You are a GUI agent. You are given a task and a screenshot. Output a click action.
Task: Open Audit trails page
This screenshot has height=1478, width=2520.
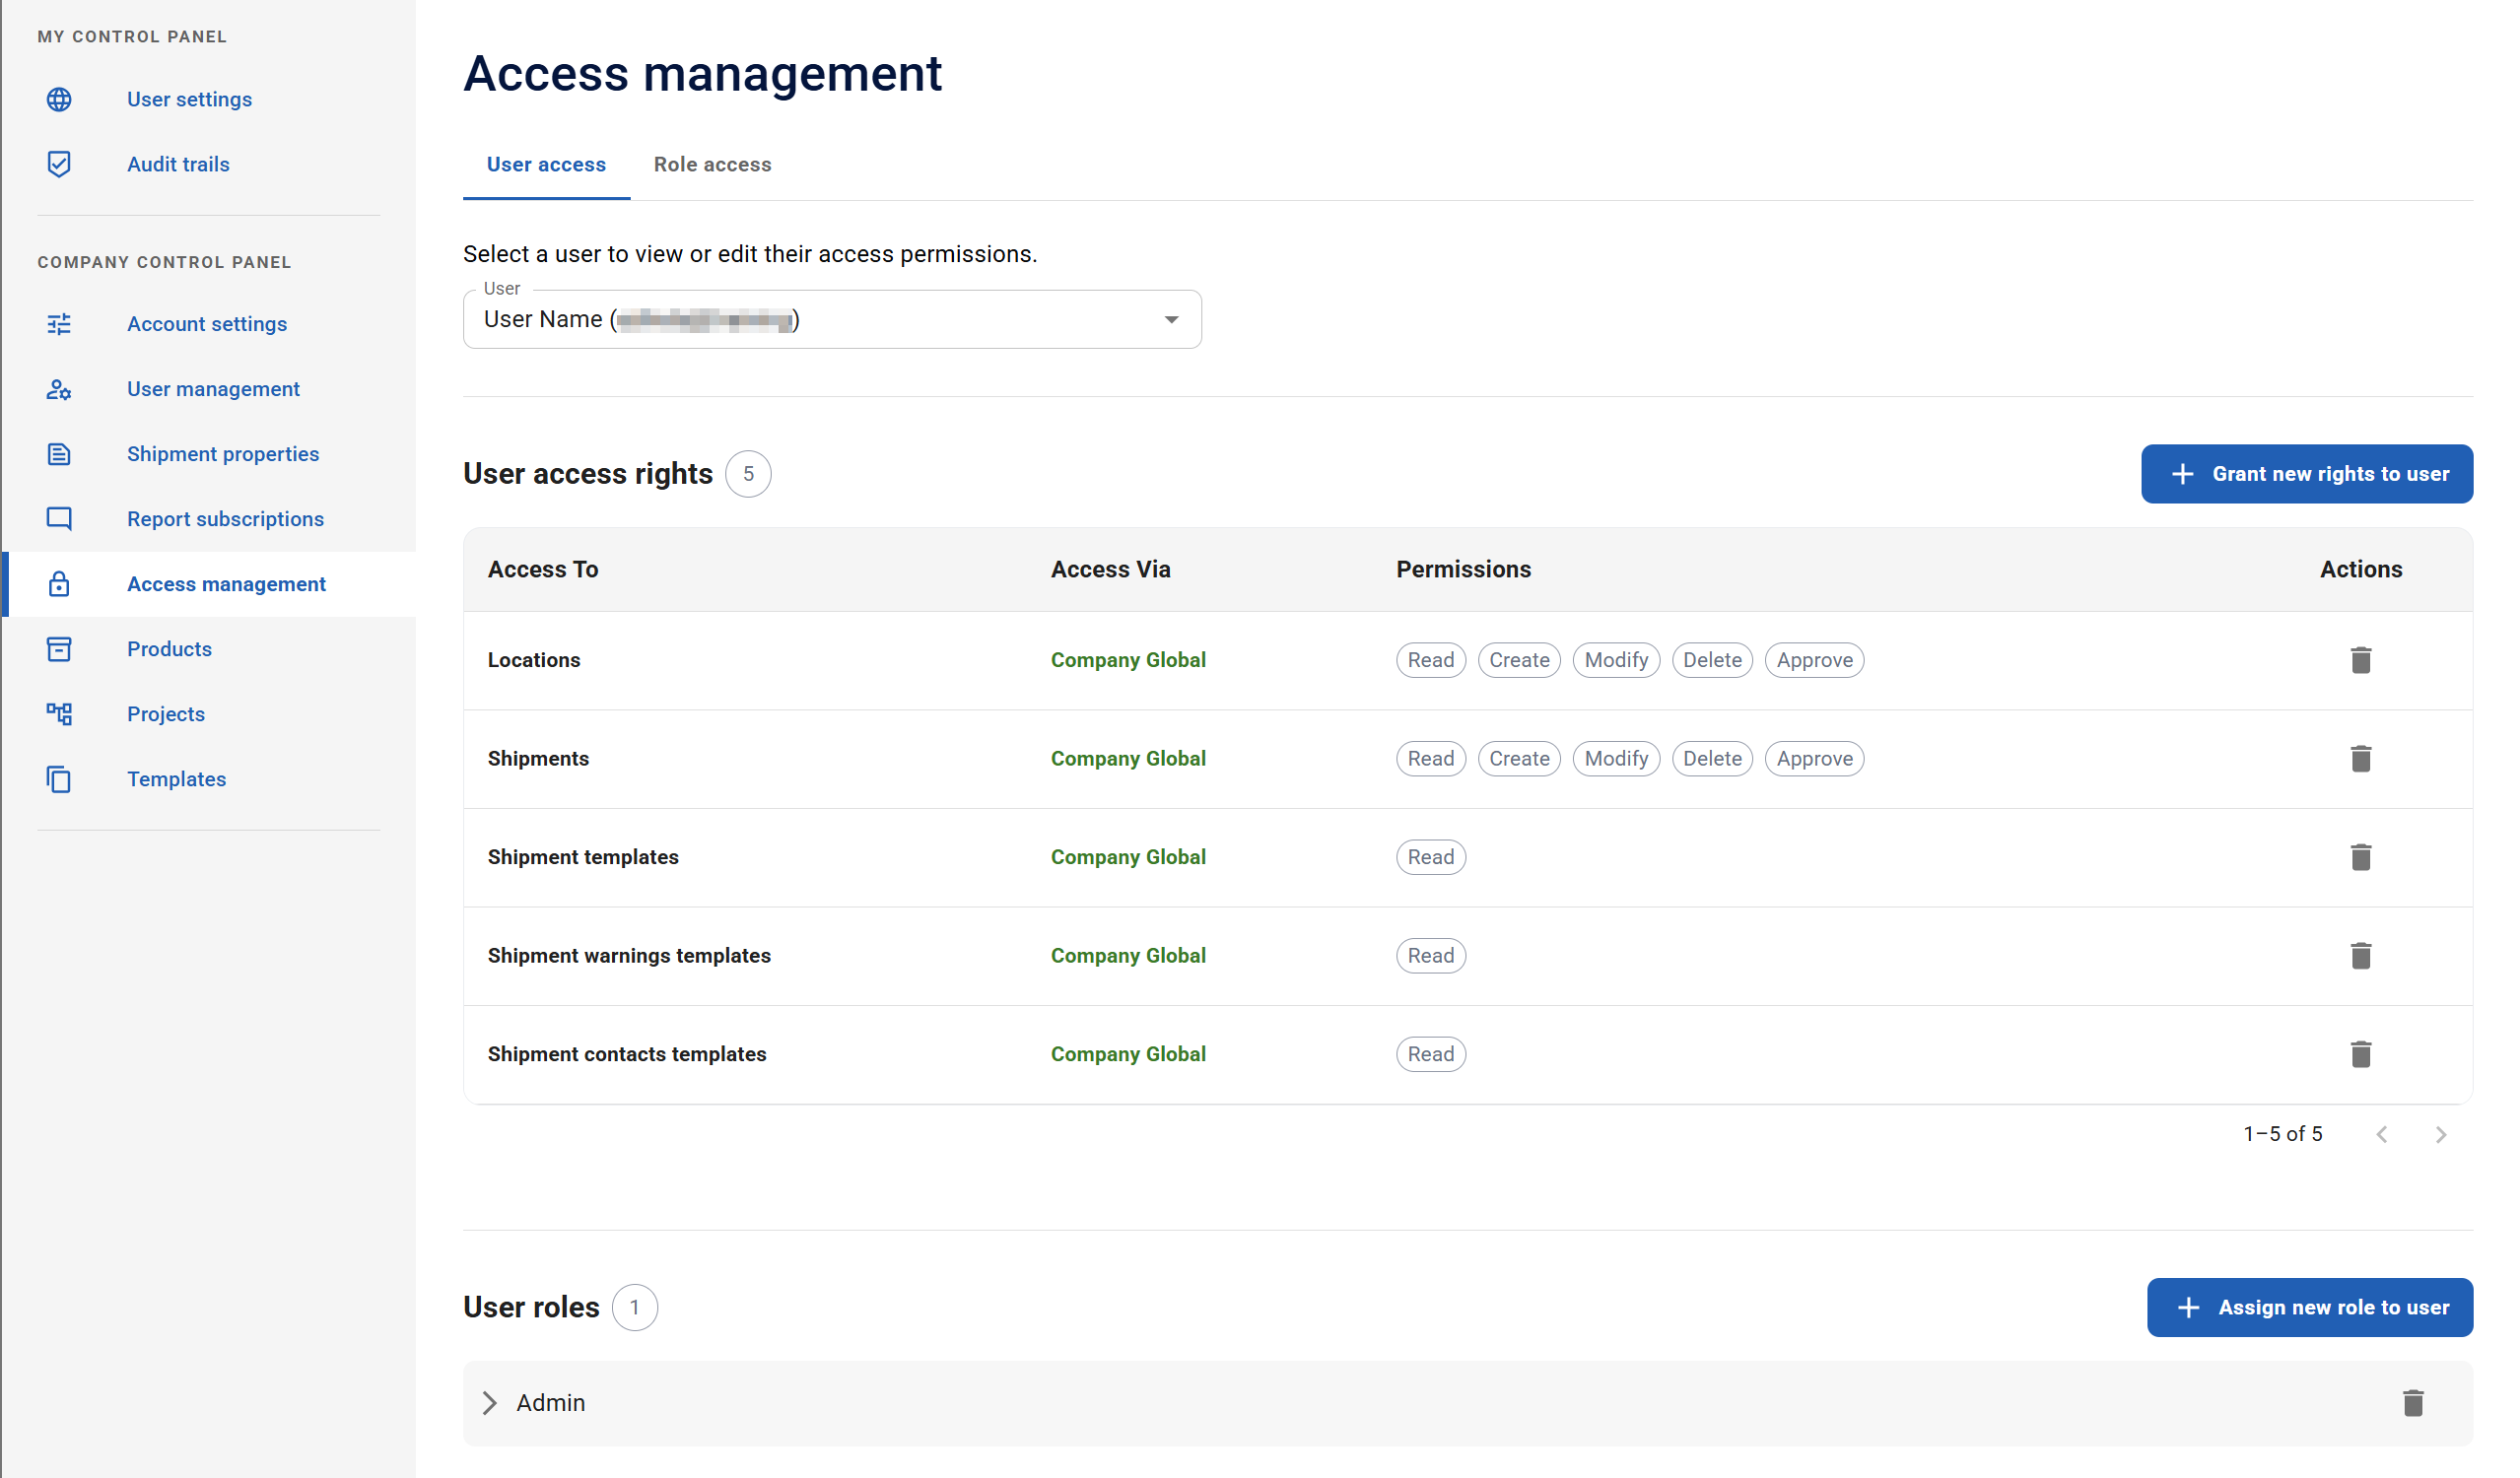tap(178, 164)
